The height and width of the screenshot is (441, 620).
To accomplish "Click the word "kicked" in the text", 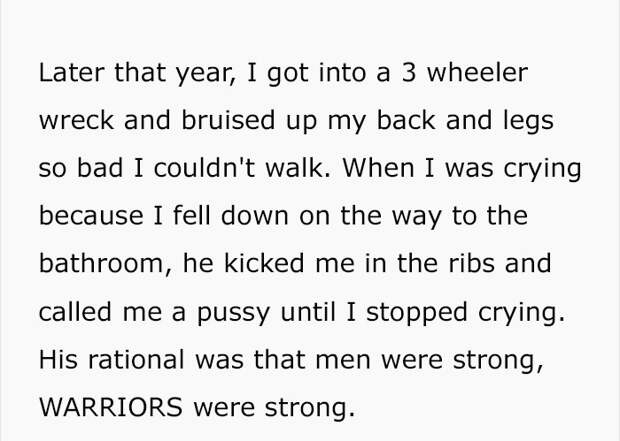I will (264, 263).
